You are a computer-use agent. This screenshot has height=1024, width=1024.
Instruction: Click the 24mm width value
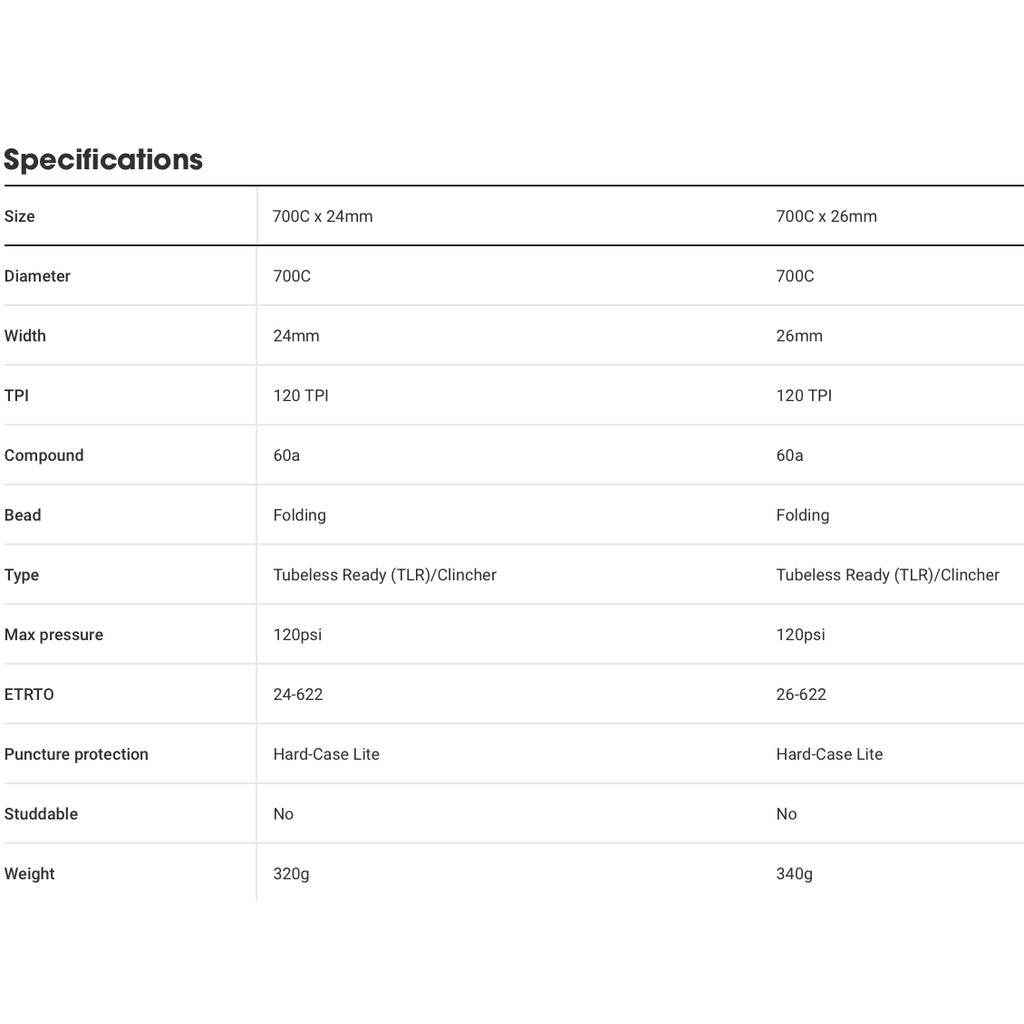pyautogui.click(x=296, y=336)
